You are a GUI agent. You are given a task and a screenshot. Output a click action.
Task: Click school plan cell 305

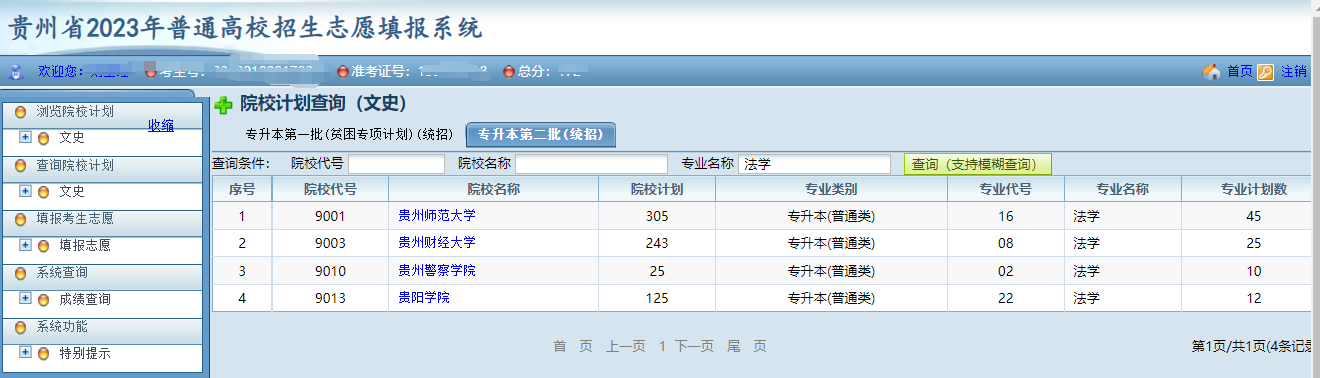tap(657, 216)
